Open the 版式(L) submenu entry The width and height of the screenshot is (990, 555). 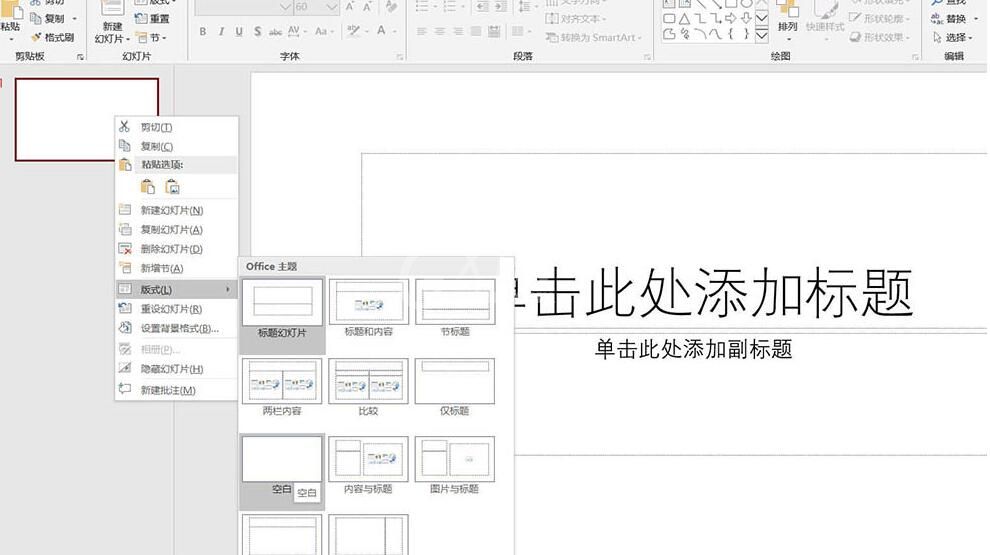[x=176, y=289]
